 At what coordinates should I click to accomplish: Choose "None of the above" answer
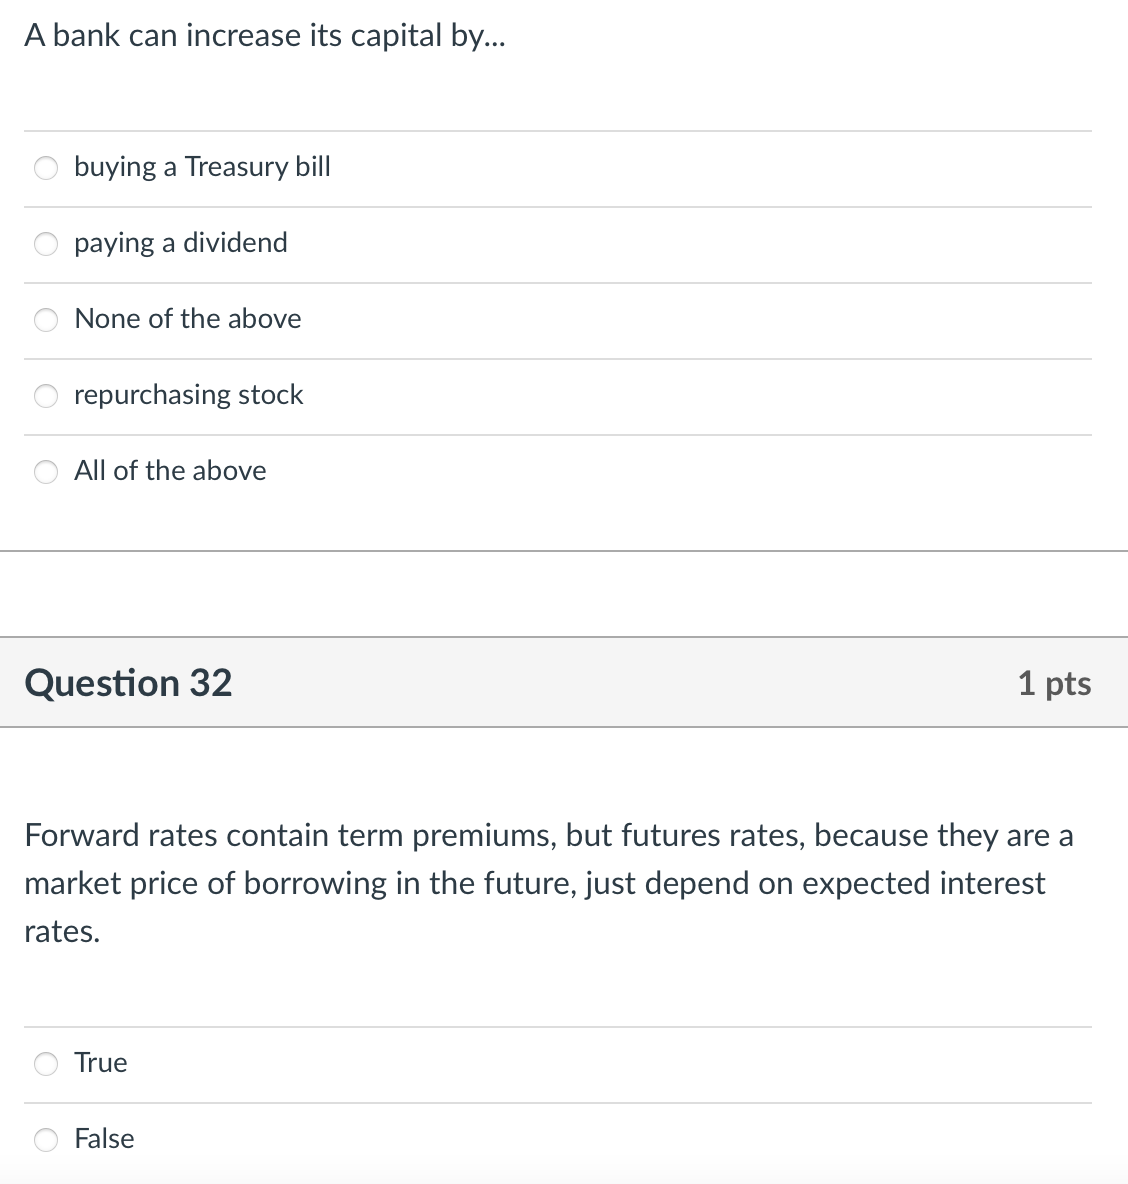[45, 320]
